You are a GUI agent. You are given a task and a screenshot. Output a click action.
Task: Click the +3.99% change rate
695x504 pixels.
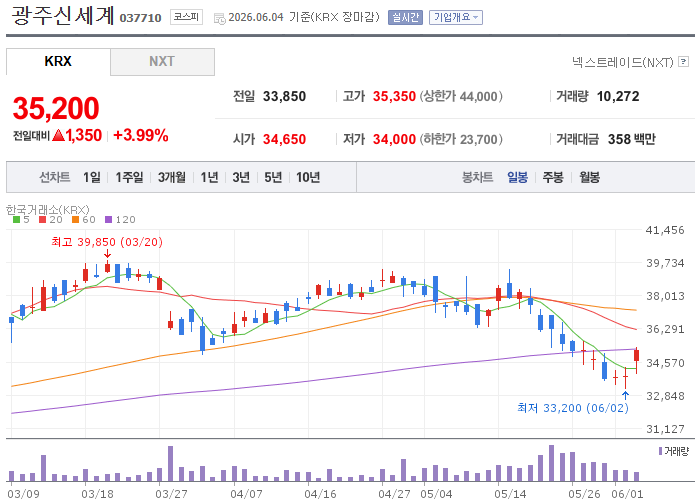tap(141, 135)
